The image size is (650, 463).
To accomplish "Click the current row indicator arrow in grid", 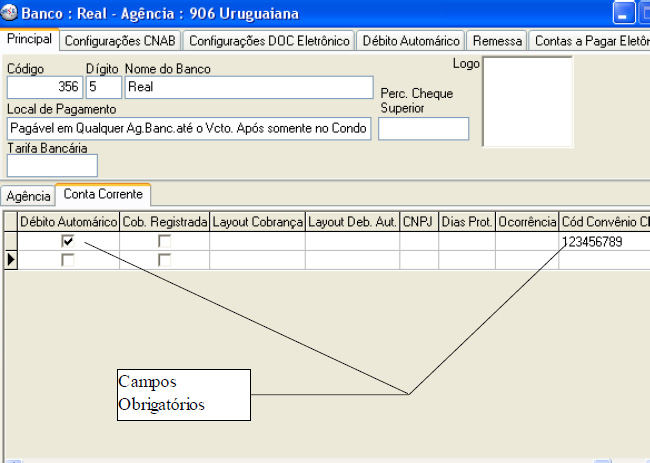I will pyautogui.click(x=11, y=259).
